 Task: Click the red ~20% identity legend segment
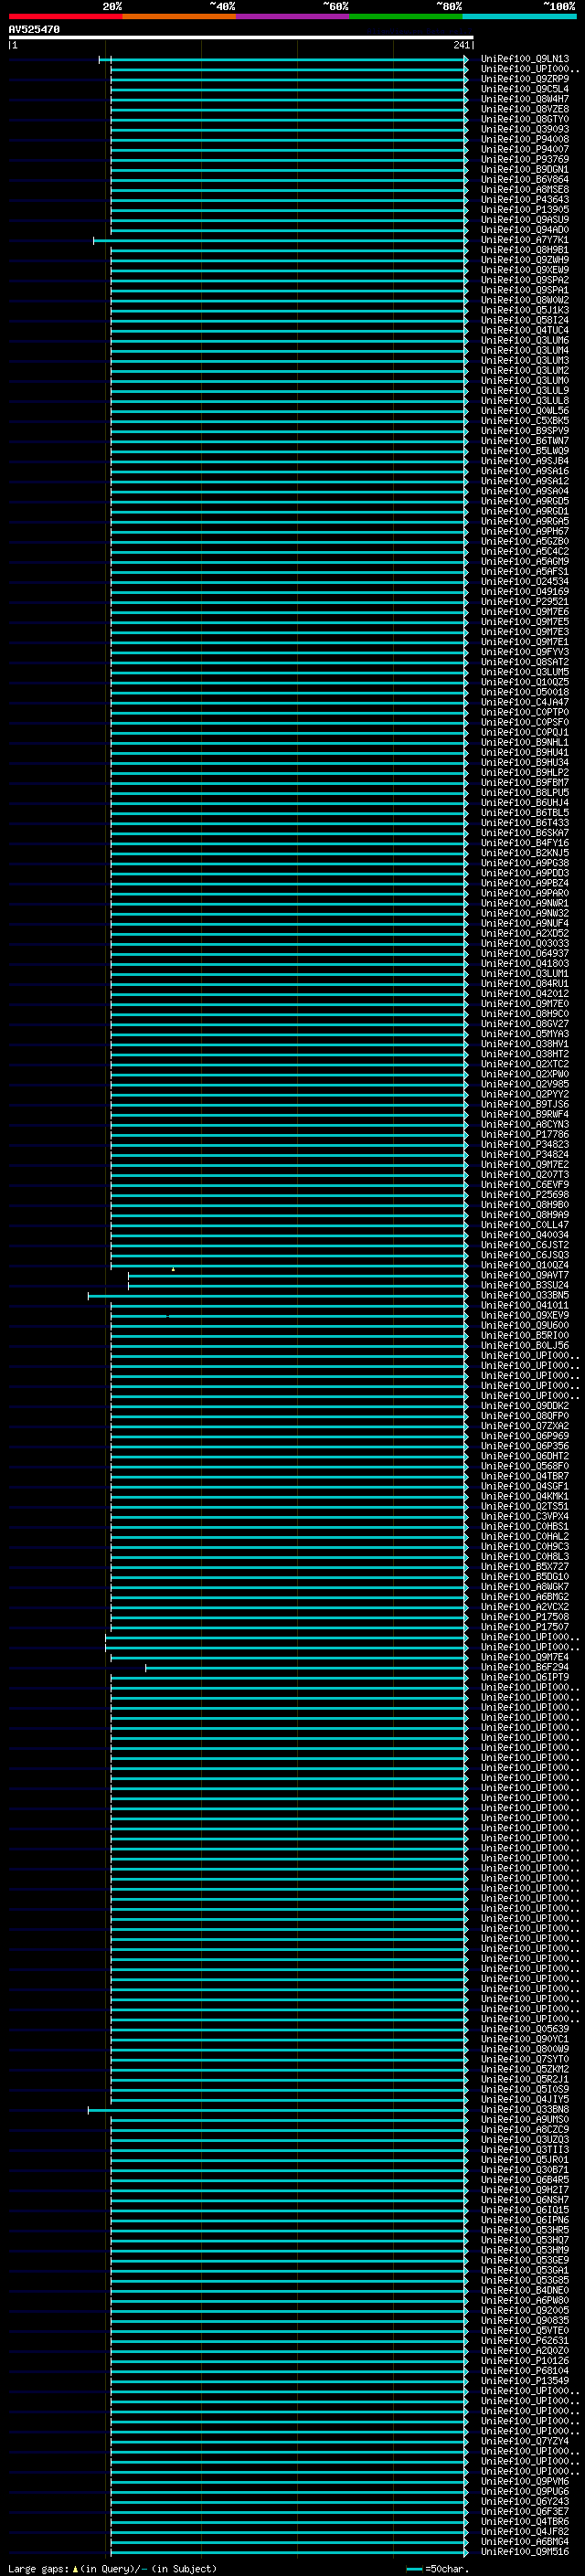65,16
